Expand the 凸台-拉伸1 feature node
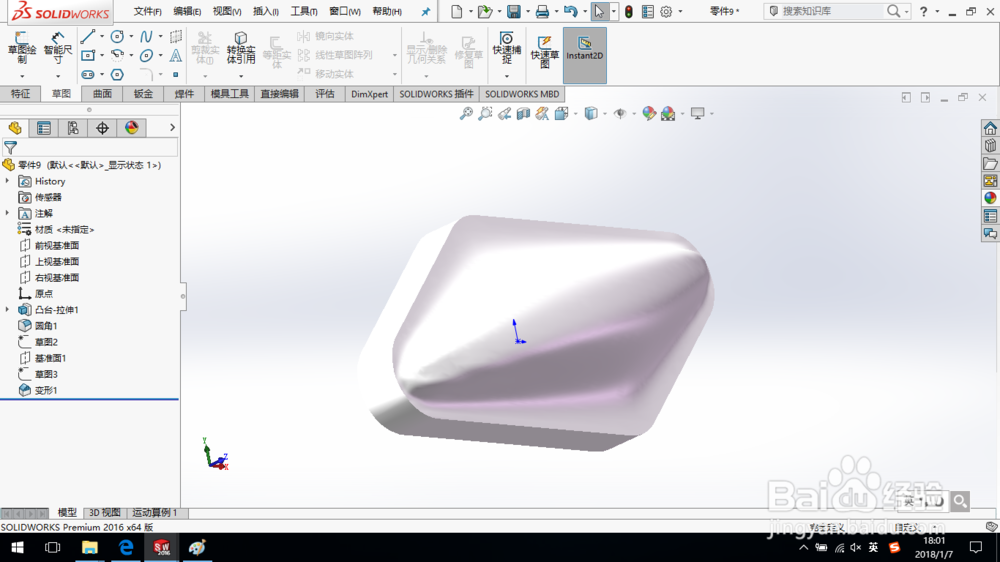This screenshot has width=1000, height=562. 8,309
